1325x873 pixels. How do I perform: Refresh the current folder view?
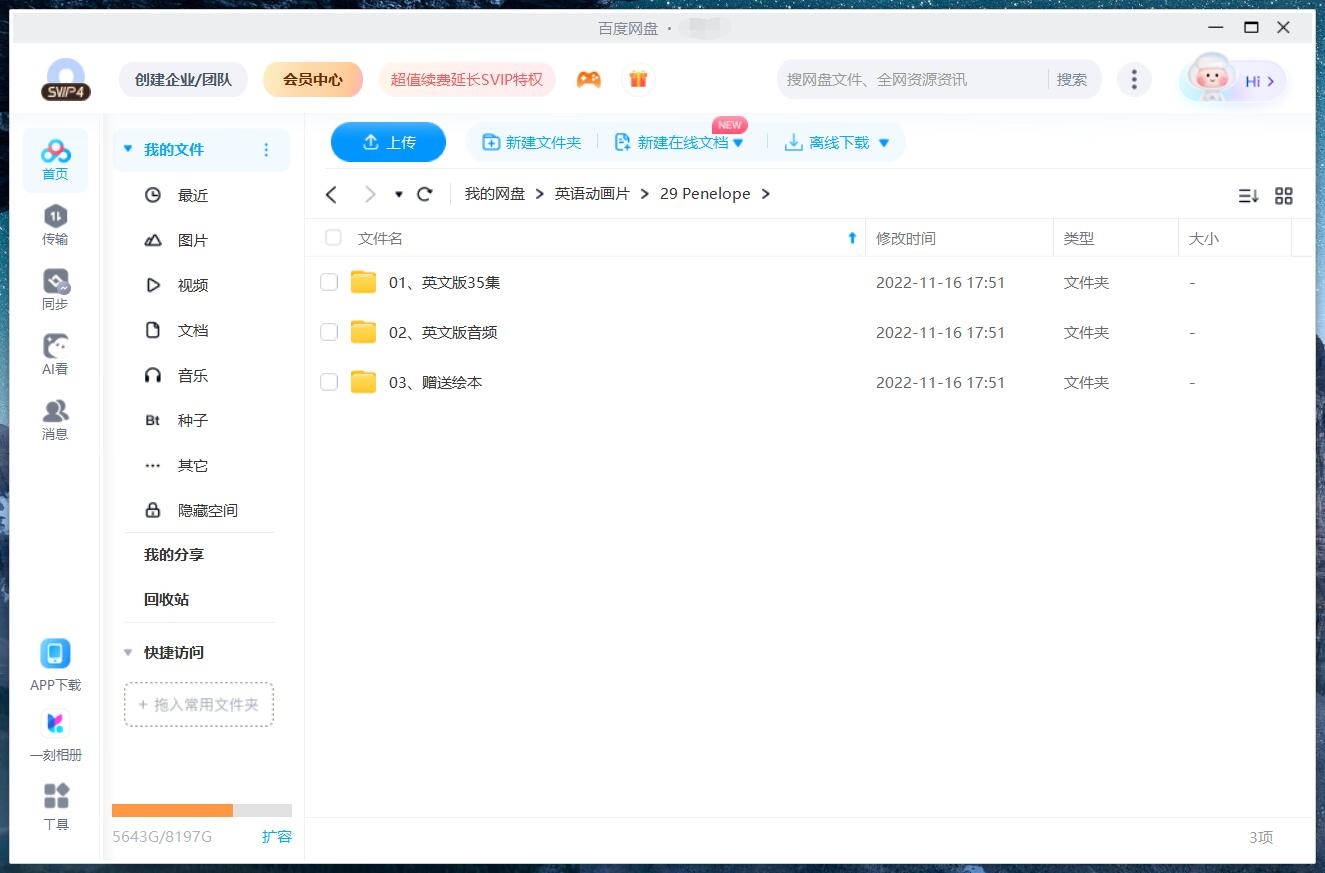coord(424,194)
